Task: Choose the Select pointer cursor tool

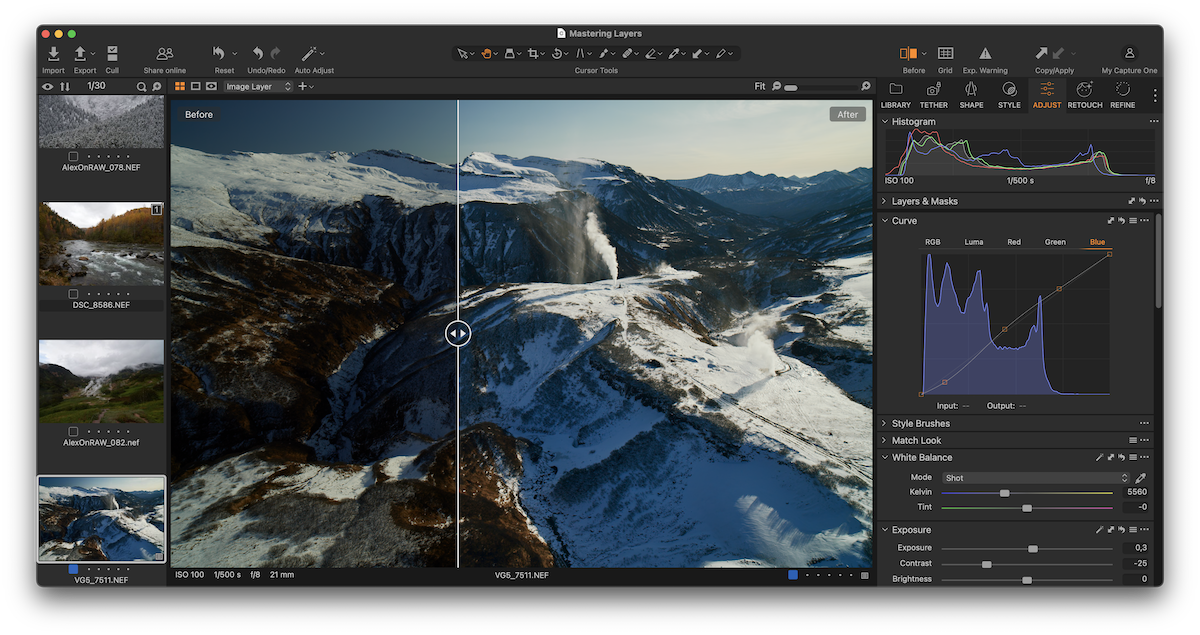Action: 463,54
